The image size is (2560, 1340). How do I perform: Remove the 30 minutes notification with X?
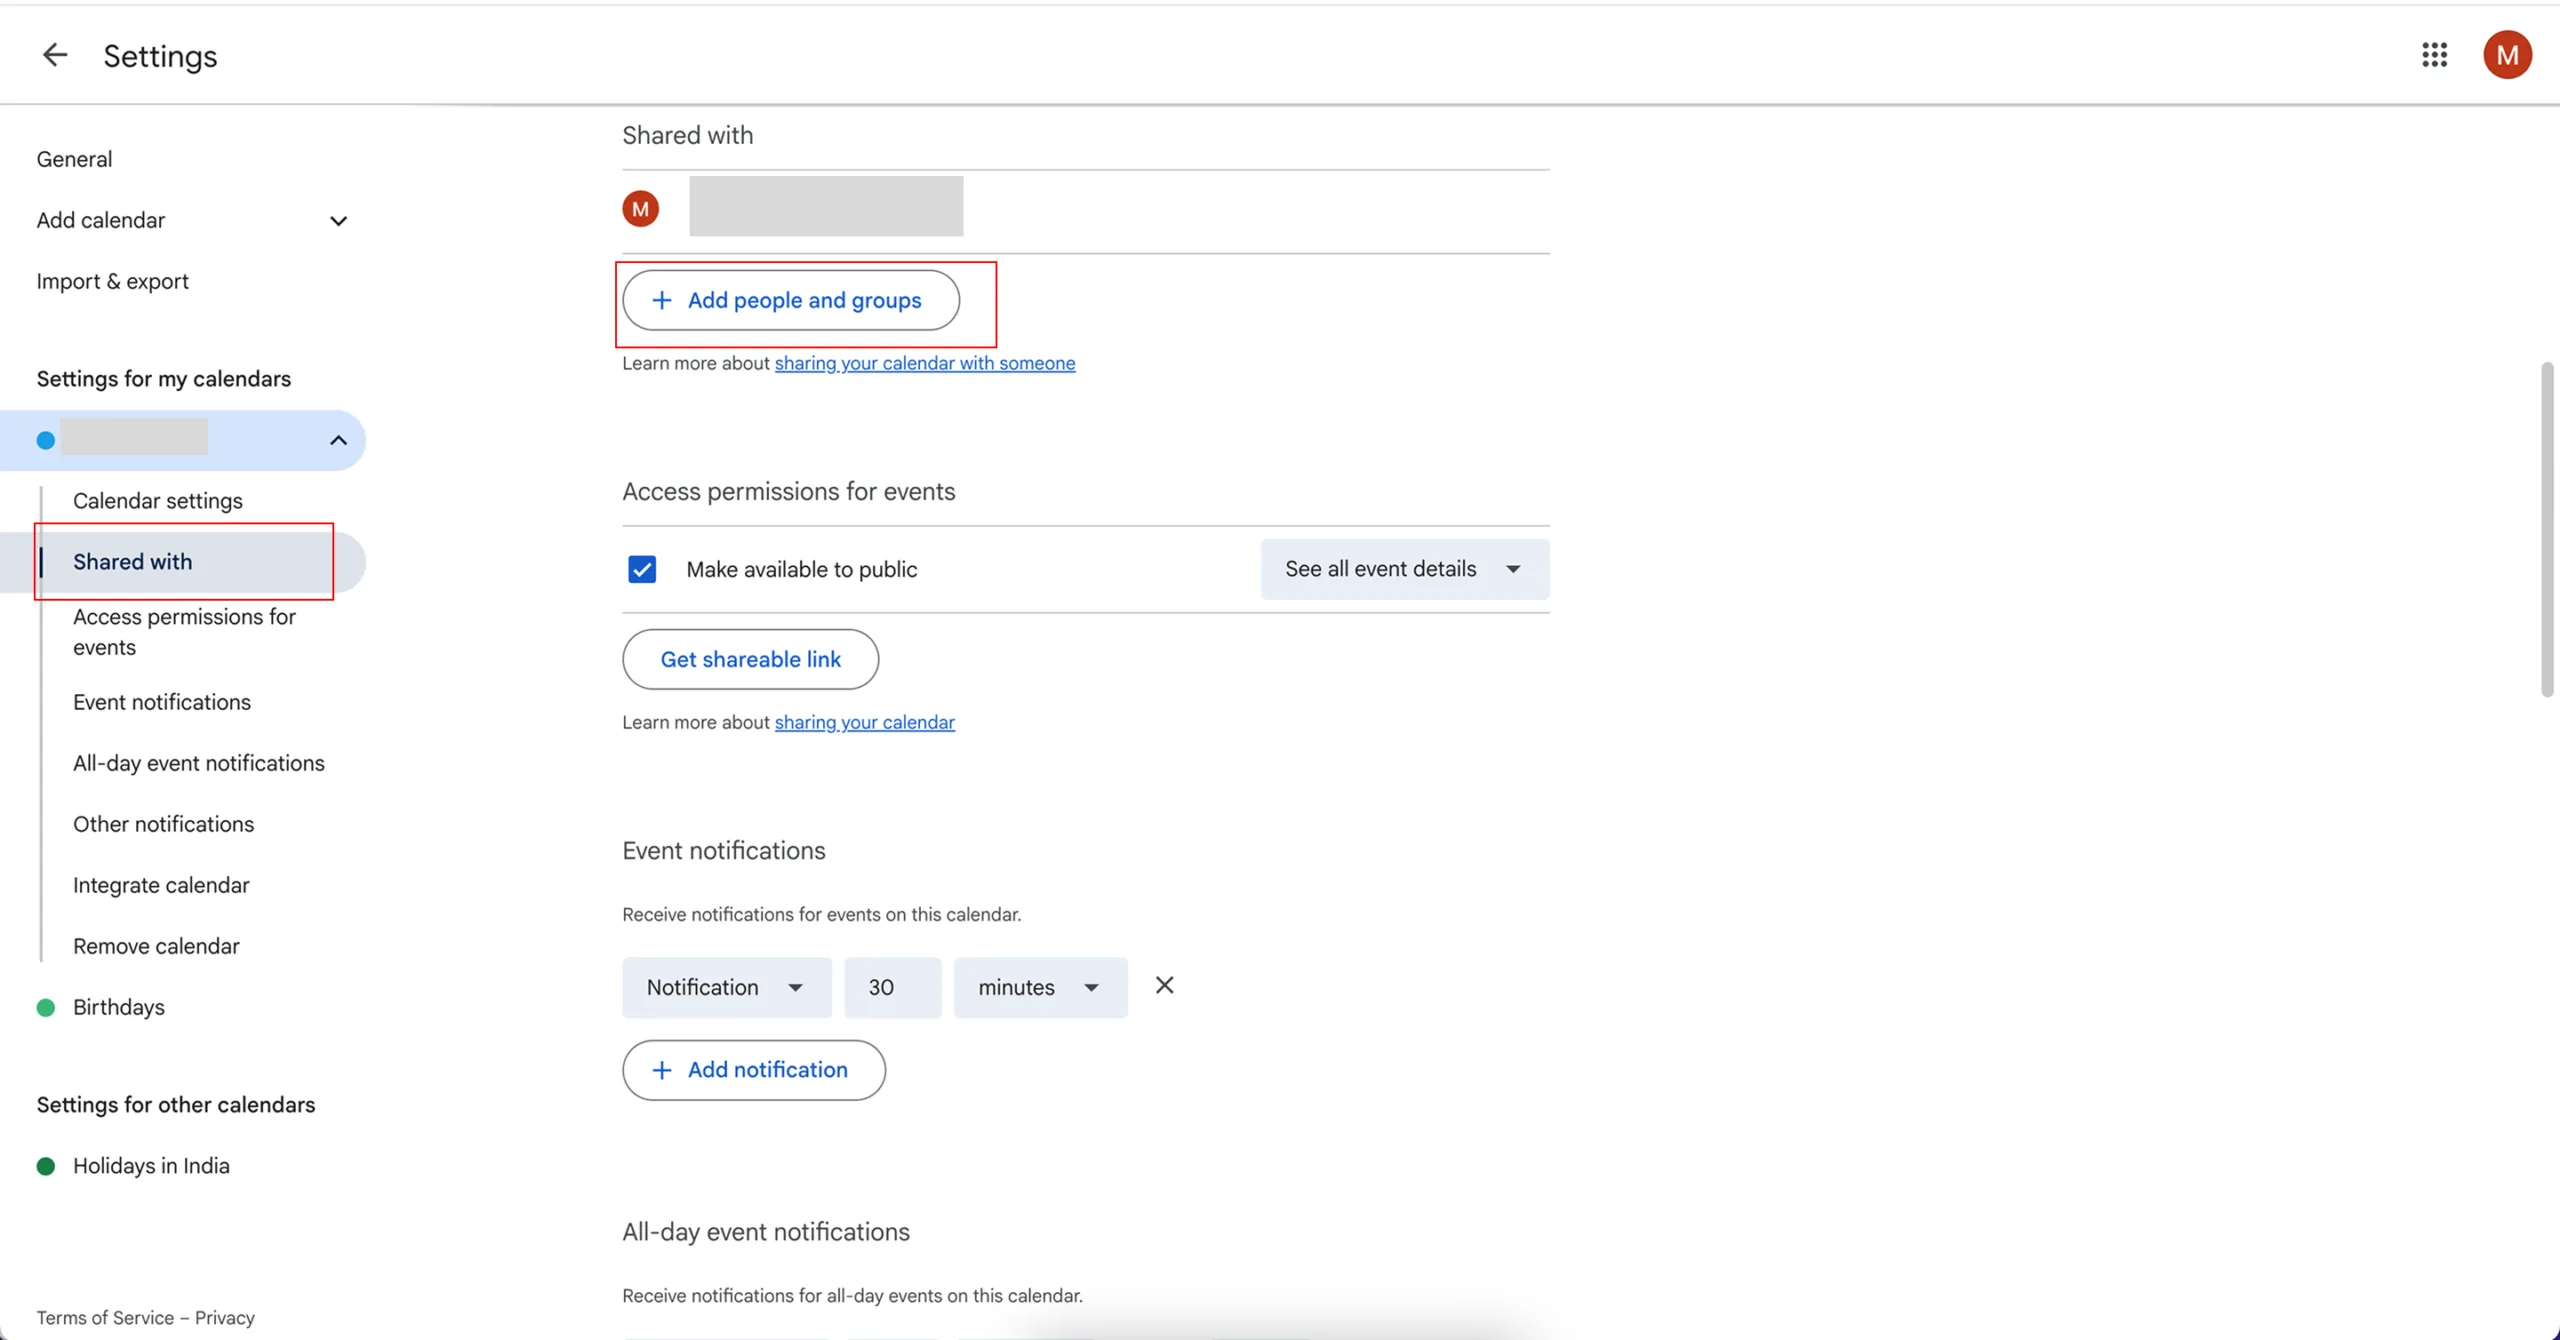point(1164,986)
